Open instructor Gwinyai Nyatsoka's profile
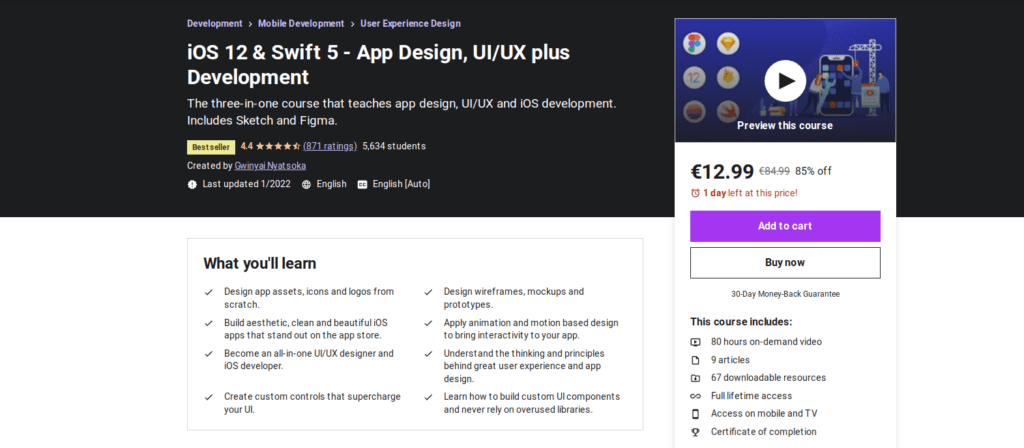 (x=270, y=165)
